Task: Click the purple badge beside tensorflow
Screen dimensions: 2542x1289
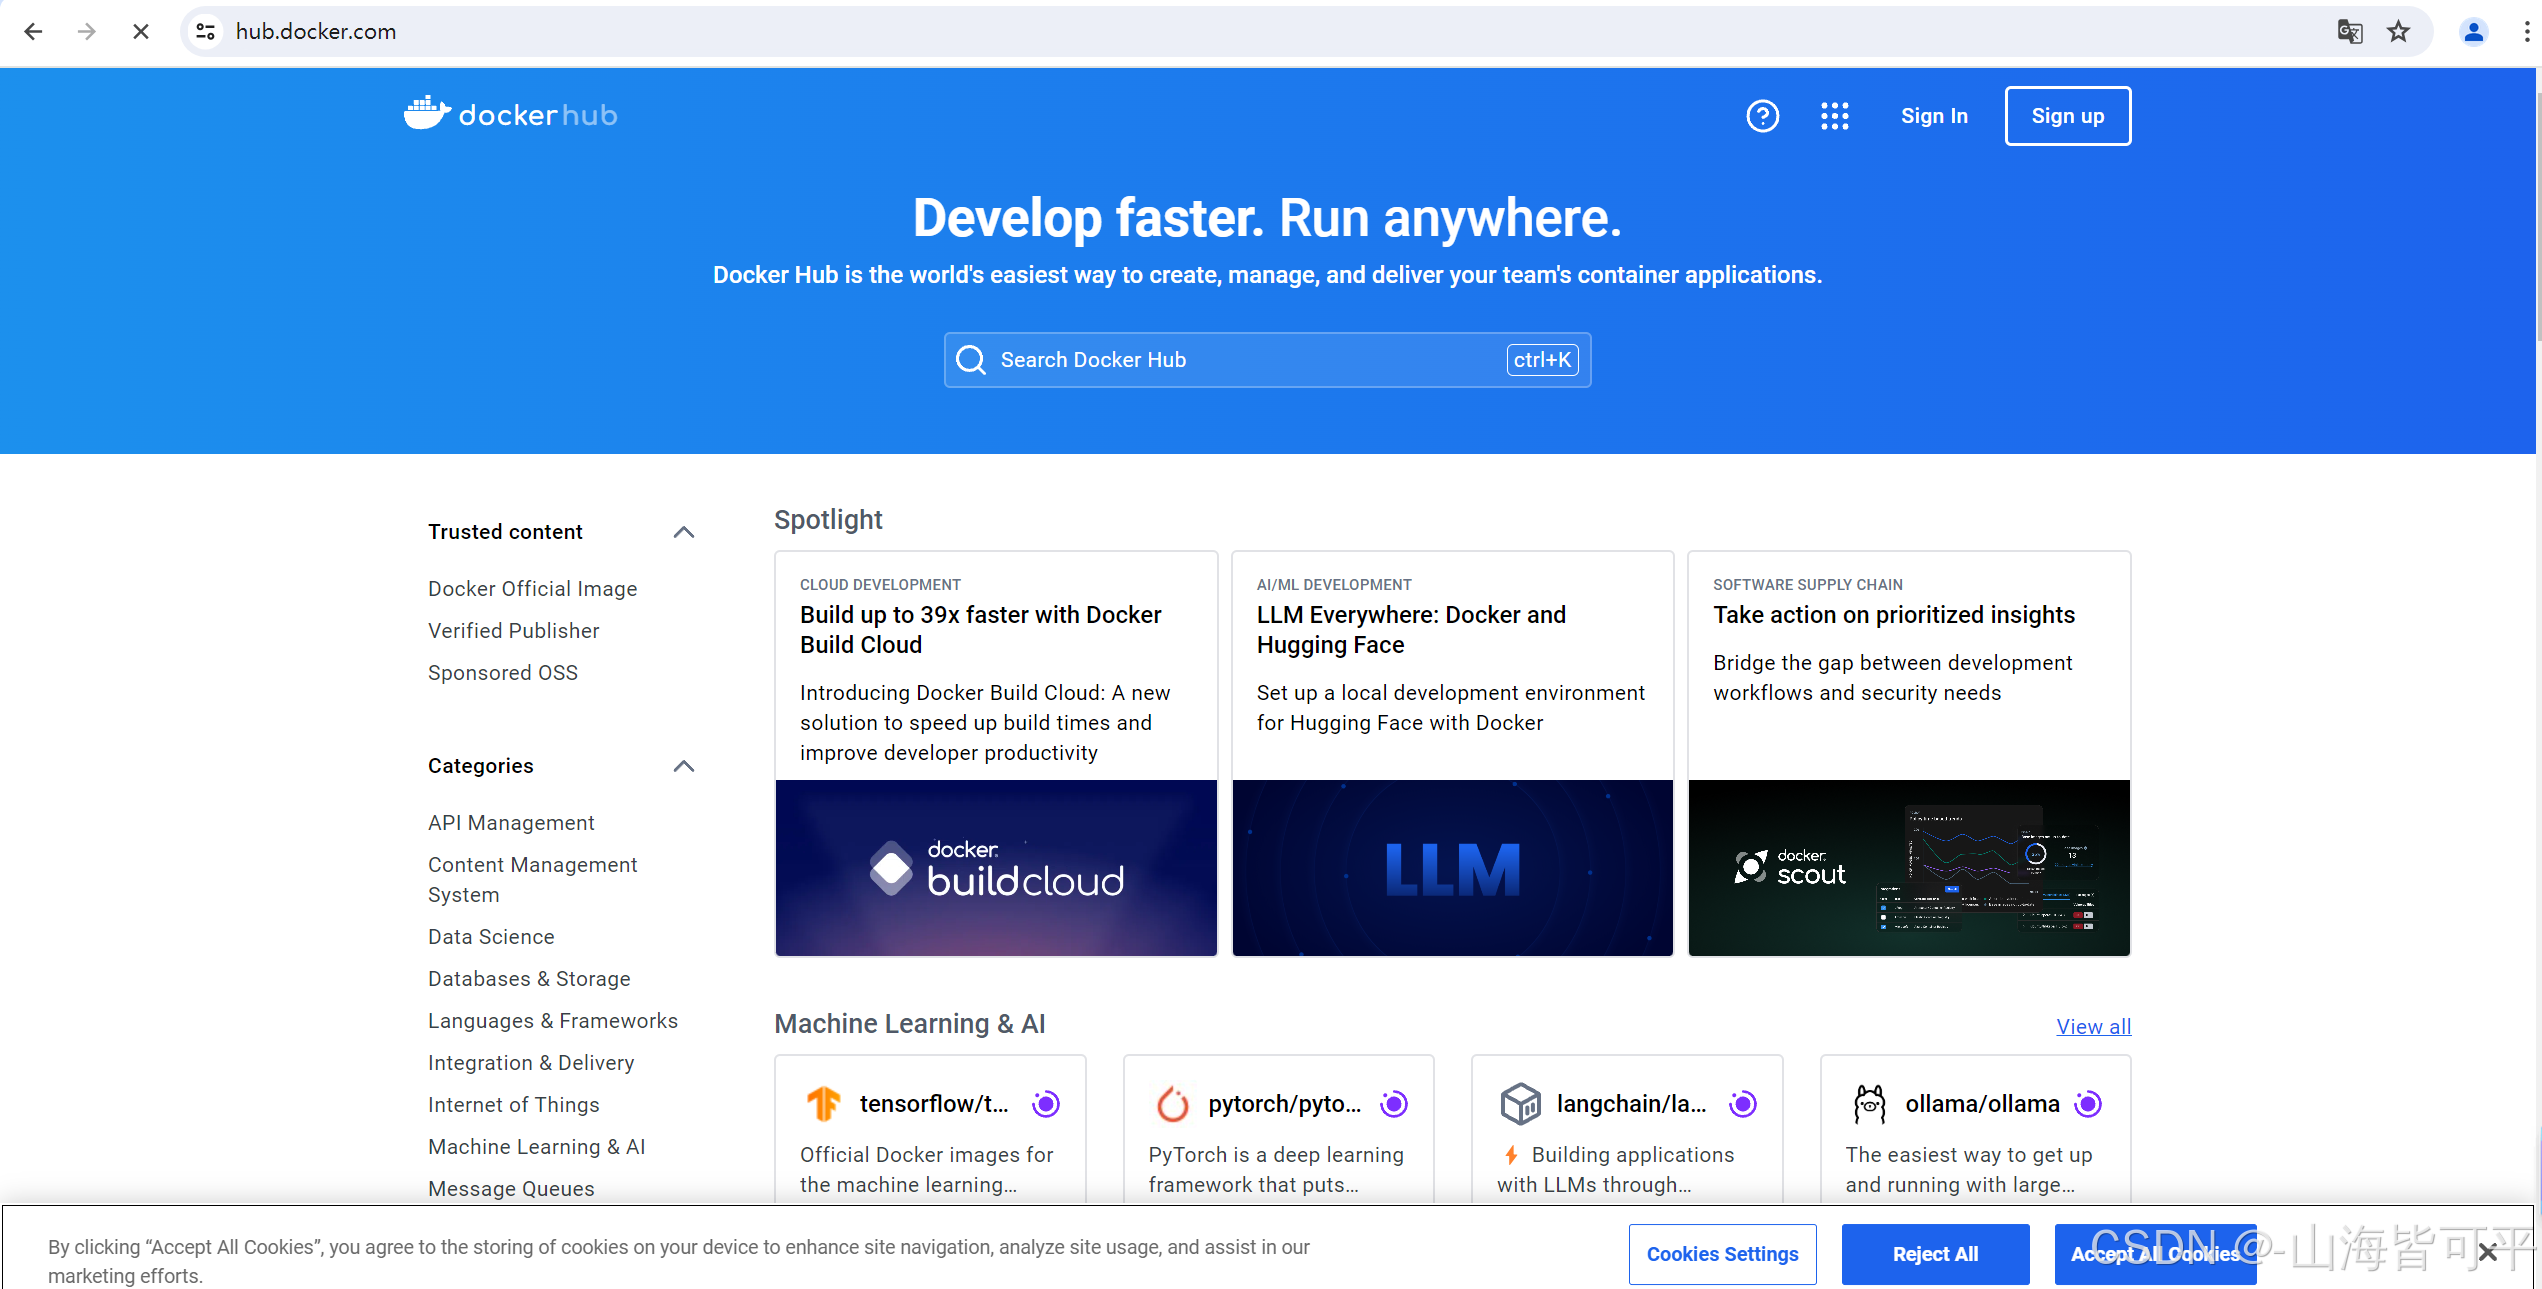Action: (1046, 1104)
